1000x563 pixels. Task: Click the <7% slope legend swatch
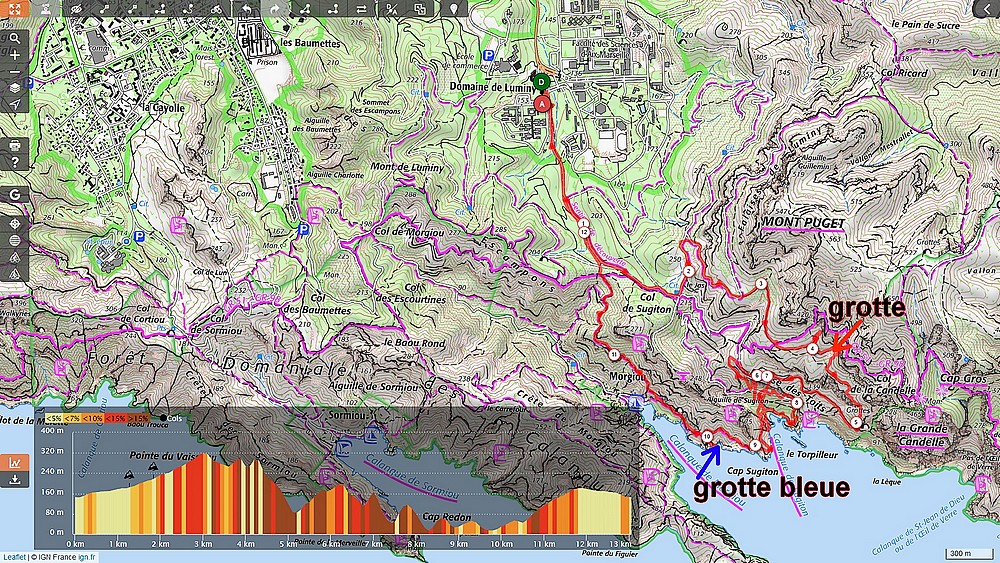pos(73,418)
